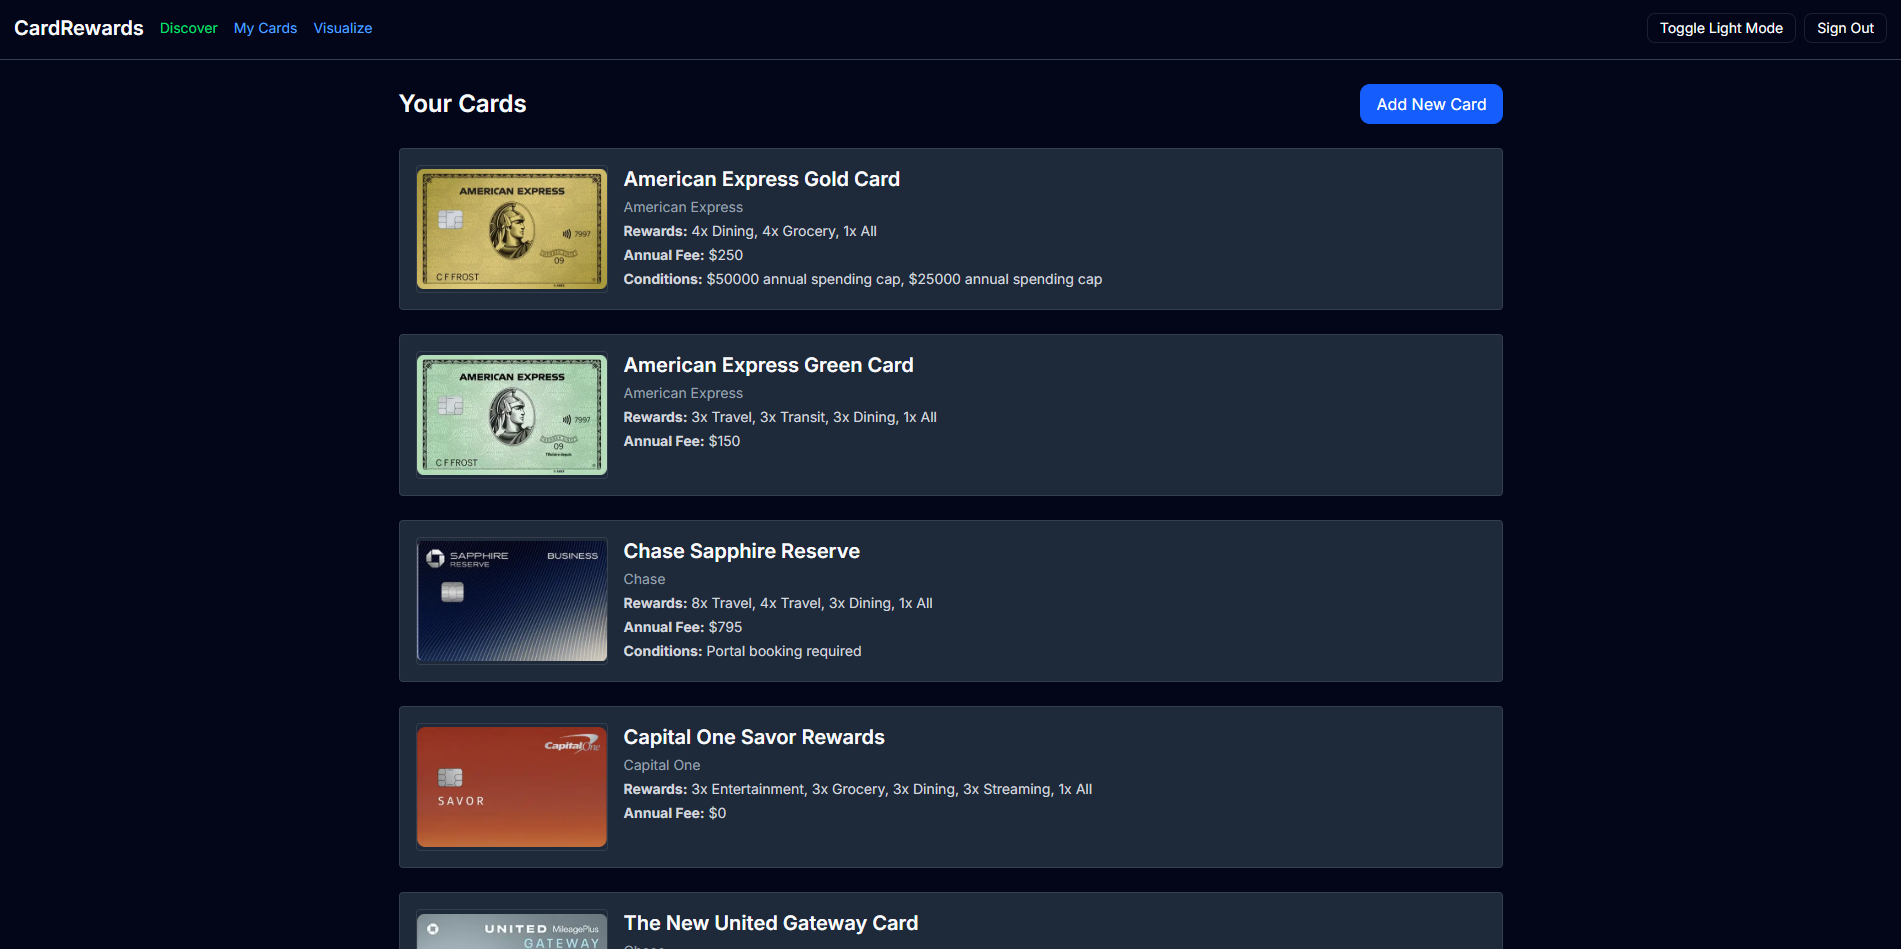
Task: Select the Gold Card spending cap conditions
Action: point(863,279)
